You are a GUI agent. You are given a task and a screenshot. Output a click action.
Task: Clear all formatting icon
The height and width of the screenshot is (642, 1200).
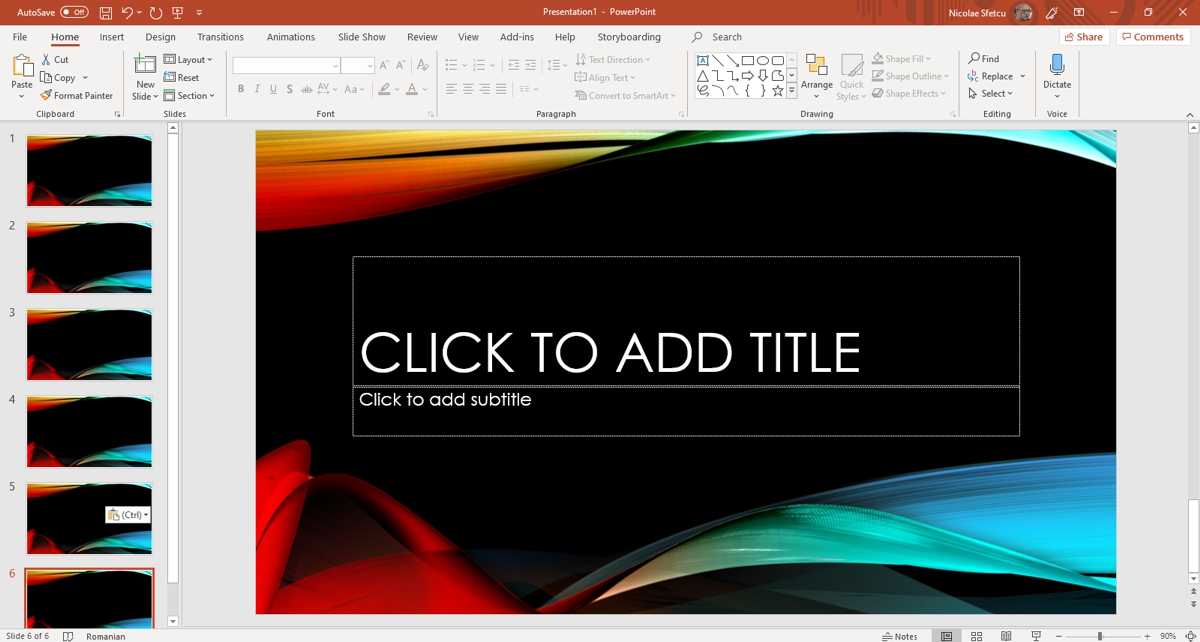[422, 65]
